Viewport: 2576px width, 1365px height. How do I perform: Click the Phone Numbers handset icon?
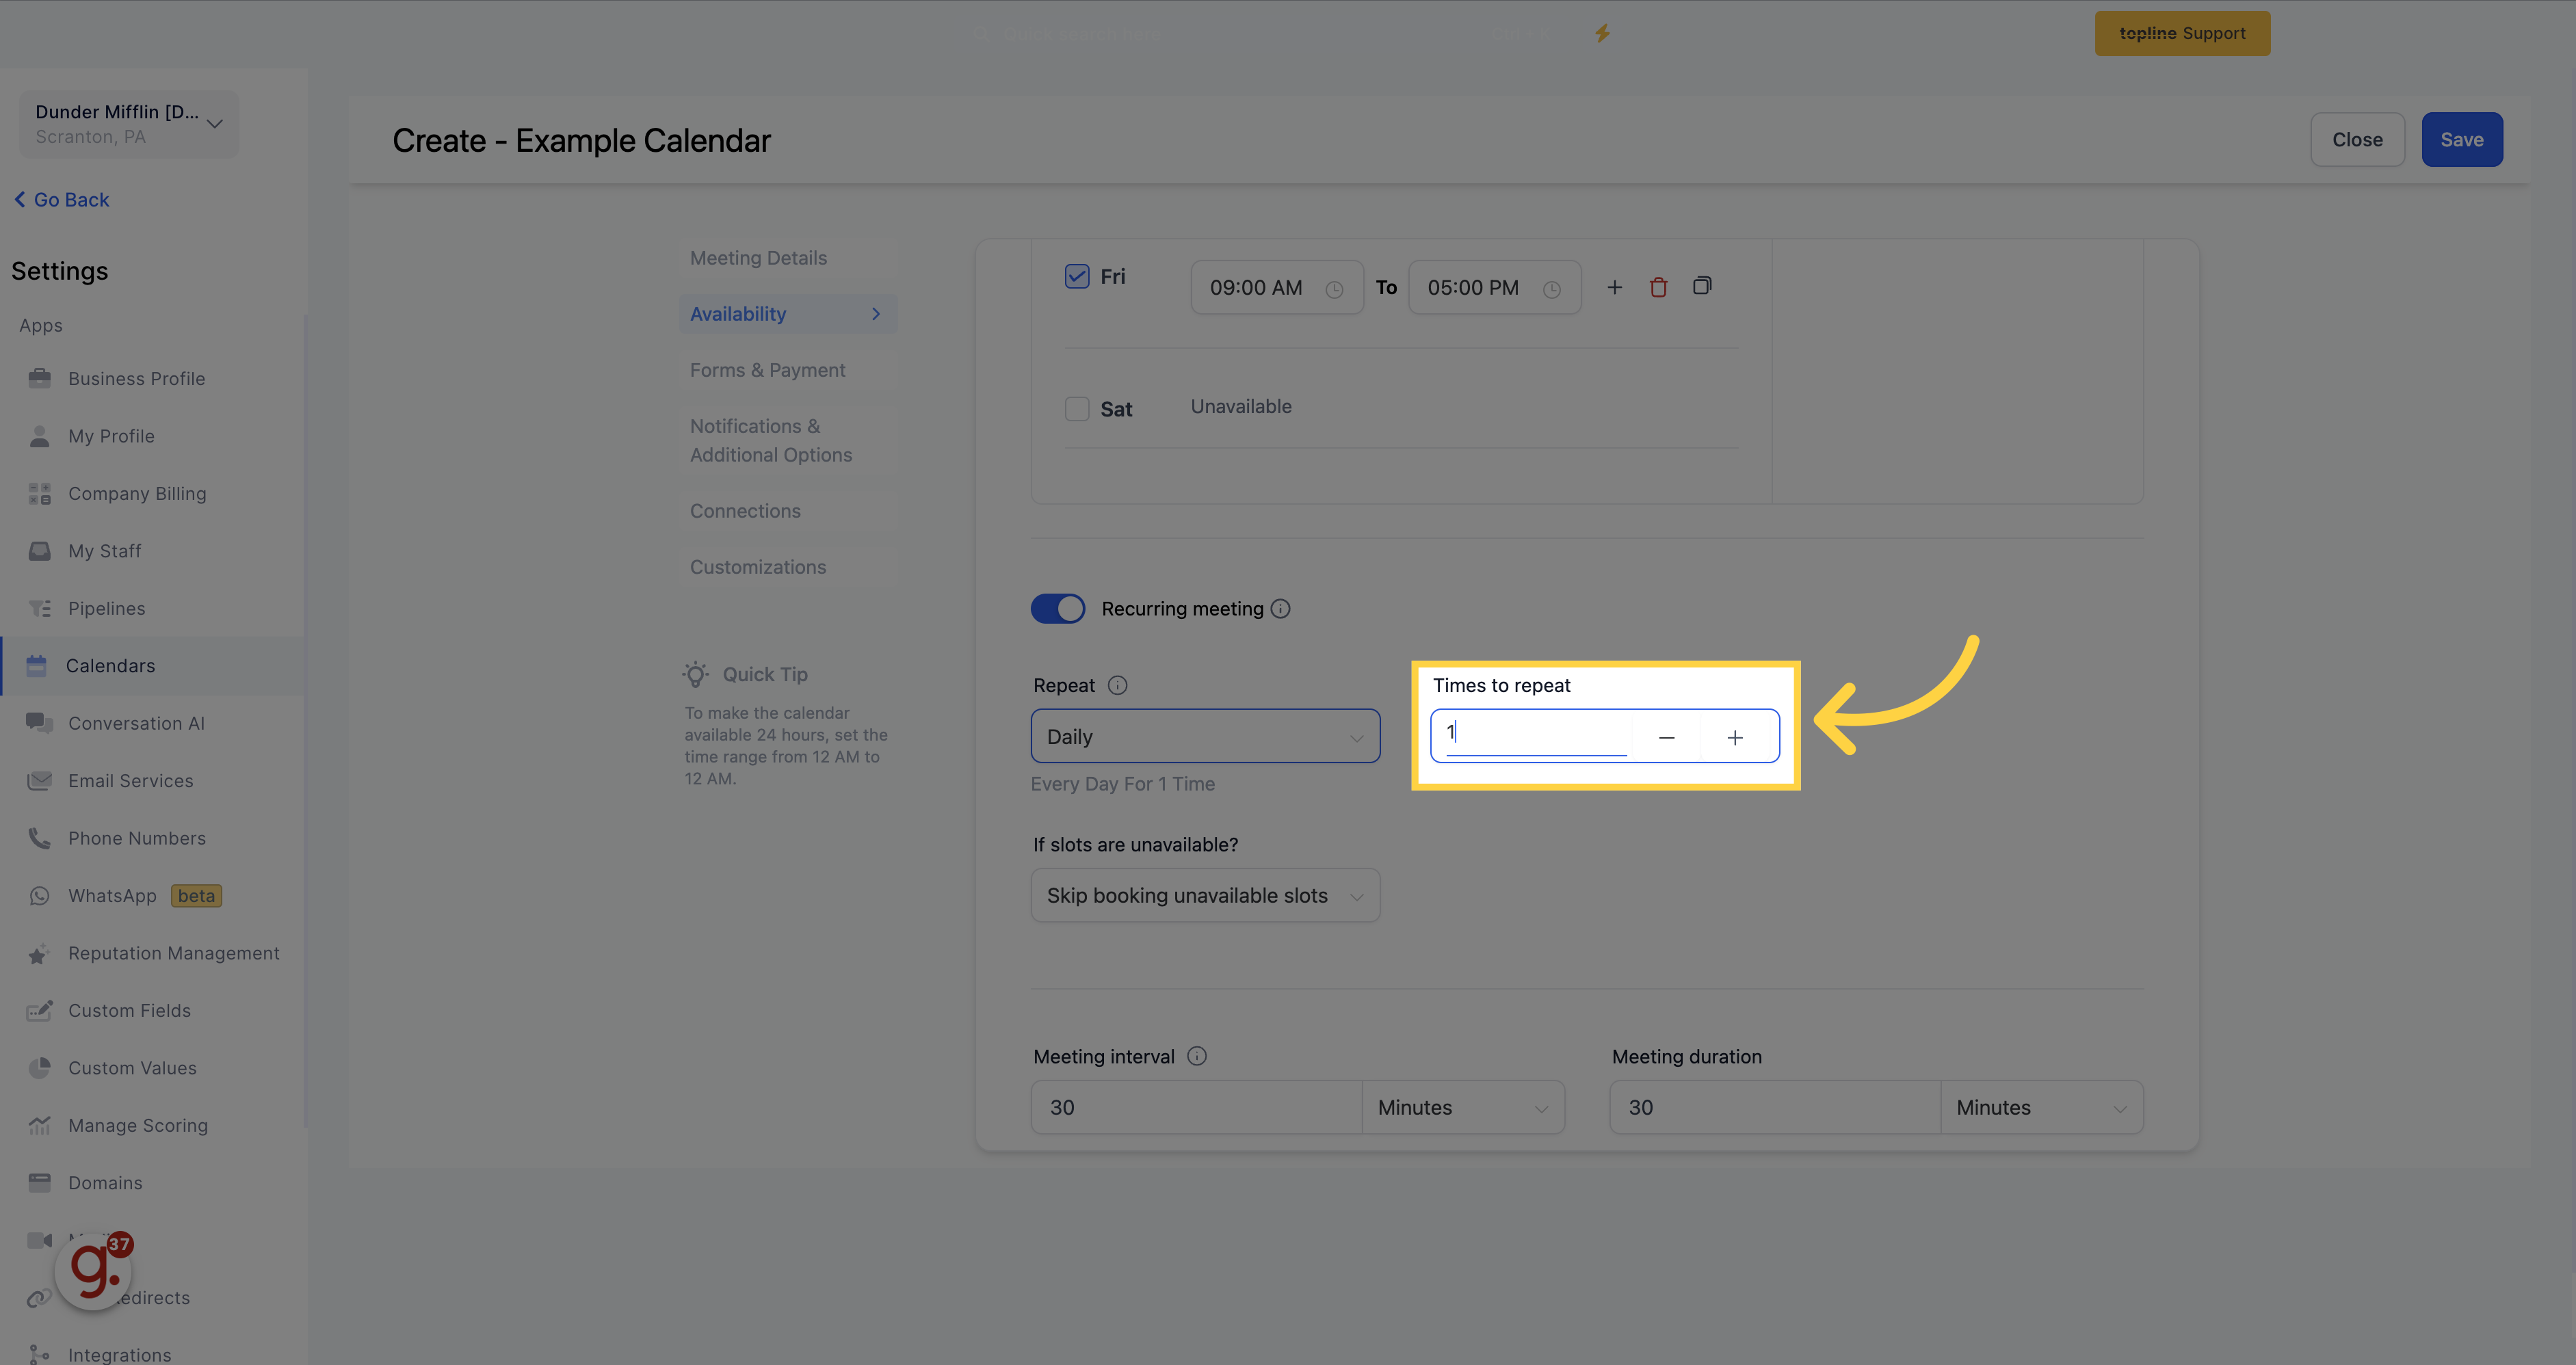(x=39, y=838)
